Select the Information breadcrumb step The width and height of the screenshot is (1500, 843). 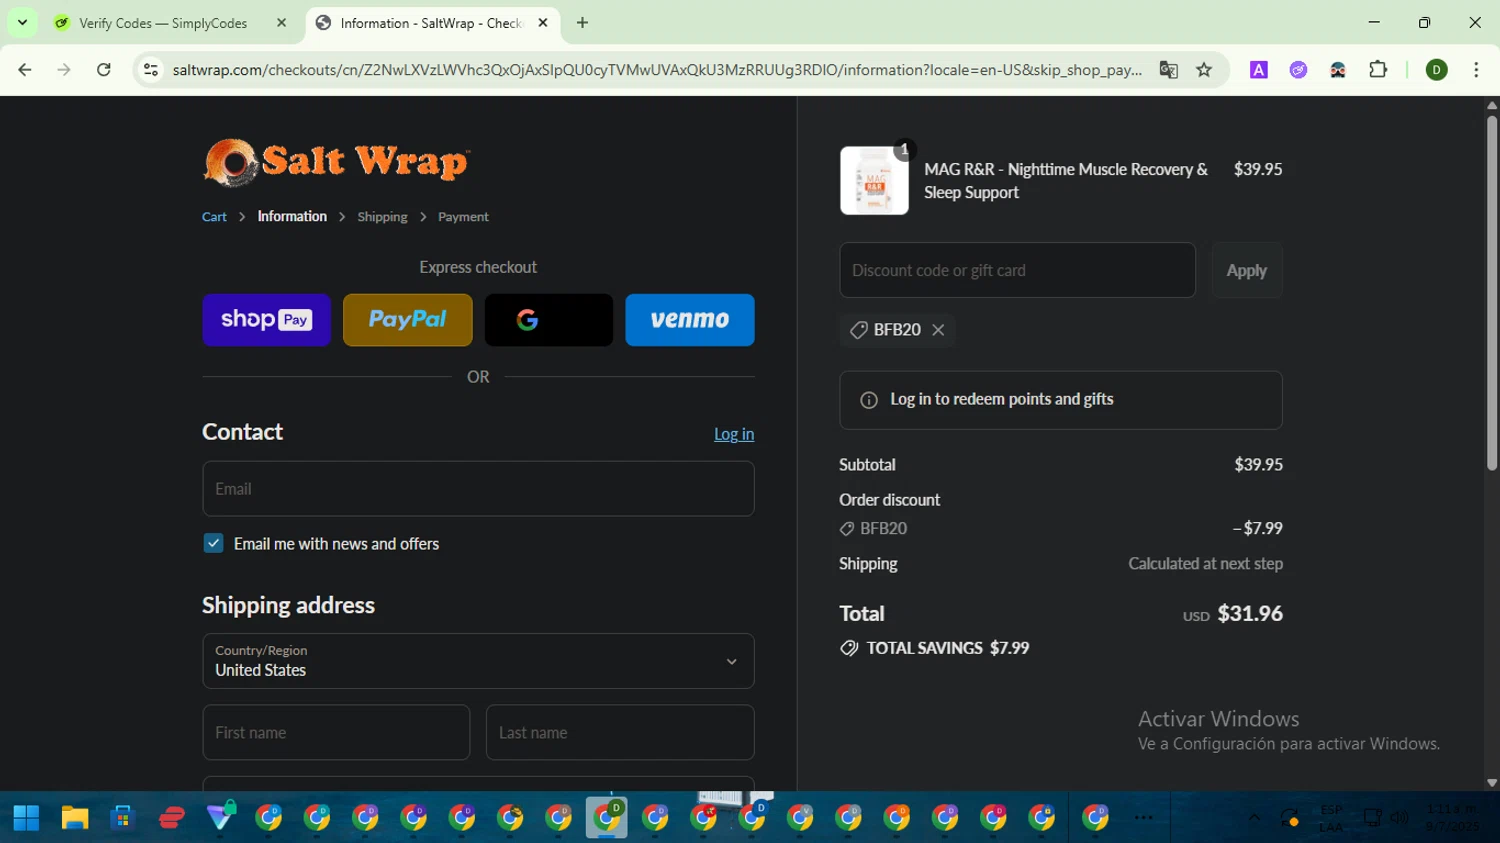(x=292, y=217)
